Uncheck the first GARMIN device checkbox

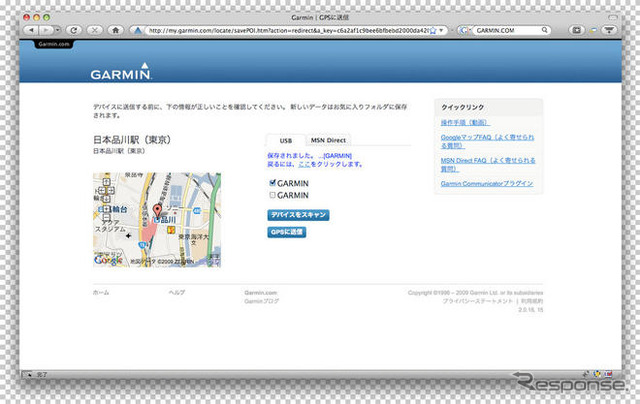pyautogui.click(x=272, y=183)
